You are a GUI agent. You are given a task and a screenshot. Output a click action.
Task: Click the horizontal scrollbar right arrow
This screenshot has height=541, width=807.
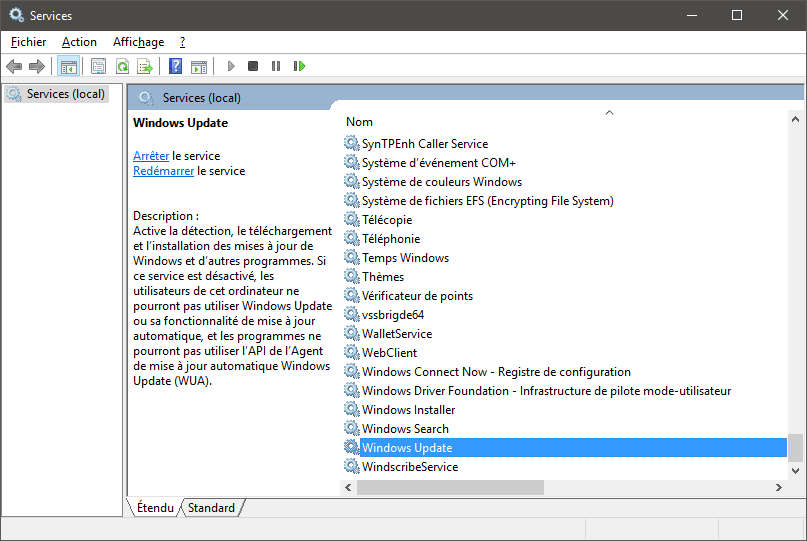779,487
